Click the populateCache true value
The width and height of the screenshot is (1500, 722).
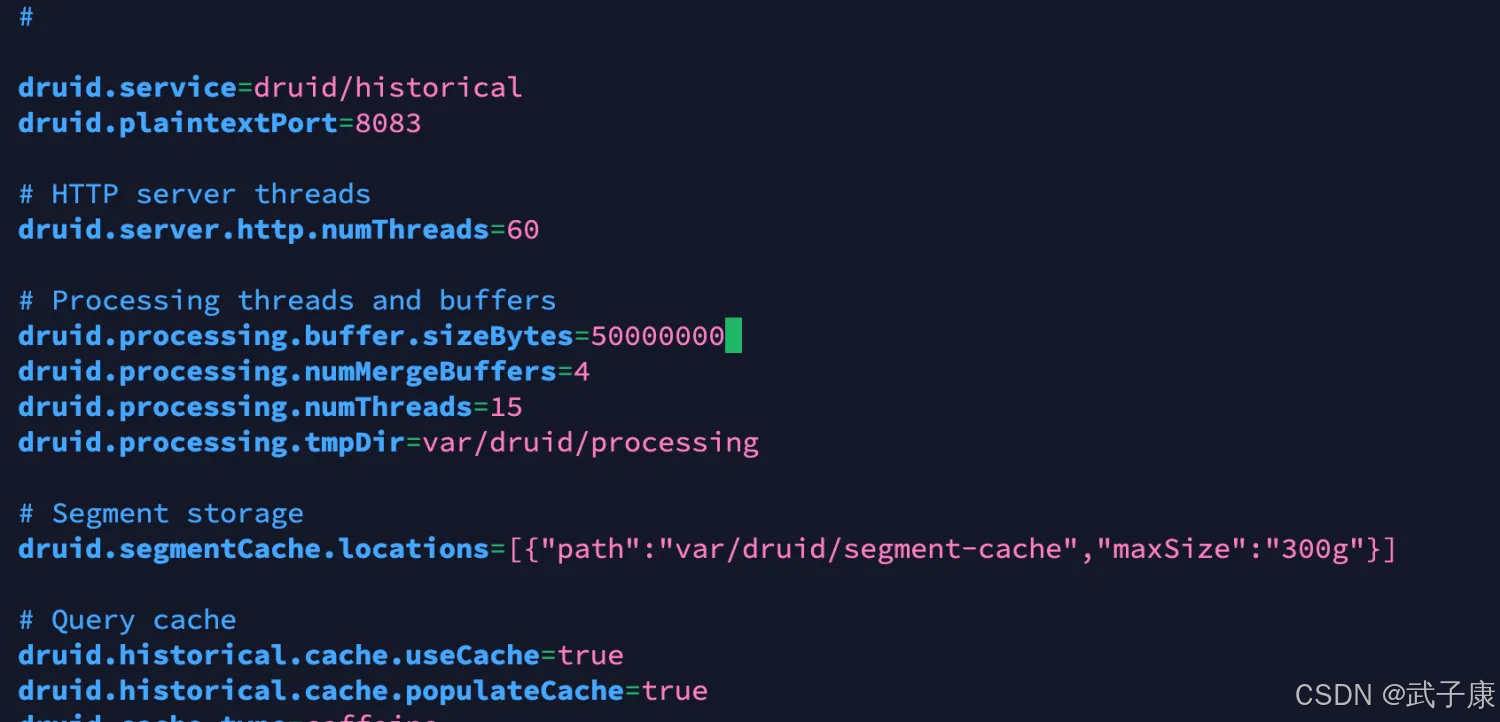pyautogui.click(x=674, y=691)
